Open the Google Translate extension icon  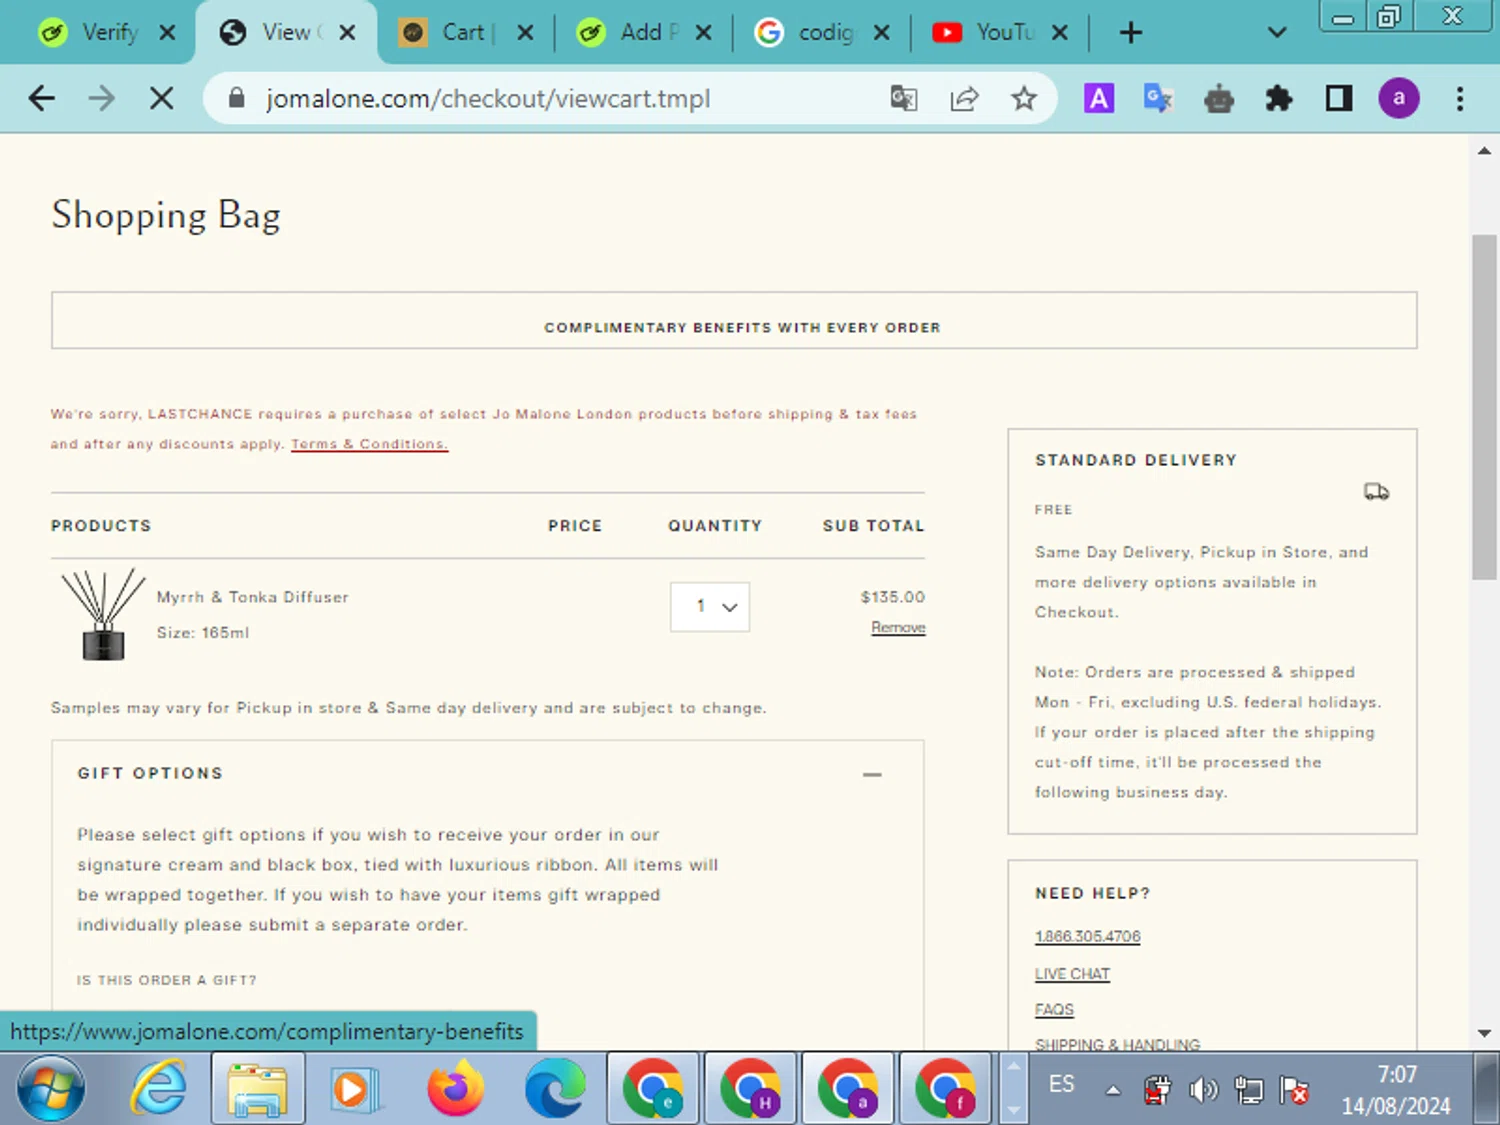(x=1158, y=98)
